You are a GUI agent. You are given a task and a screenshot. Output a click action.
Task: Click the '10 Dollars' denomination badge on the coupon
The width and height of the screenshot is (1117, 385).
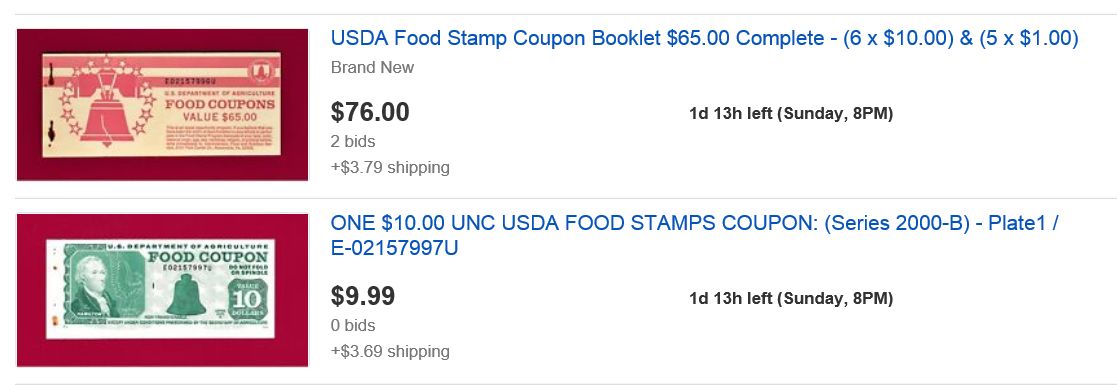coord(249,300)
